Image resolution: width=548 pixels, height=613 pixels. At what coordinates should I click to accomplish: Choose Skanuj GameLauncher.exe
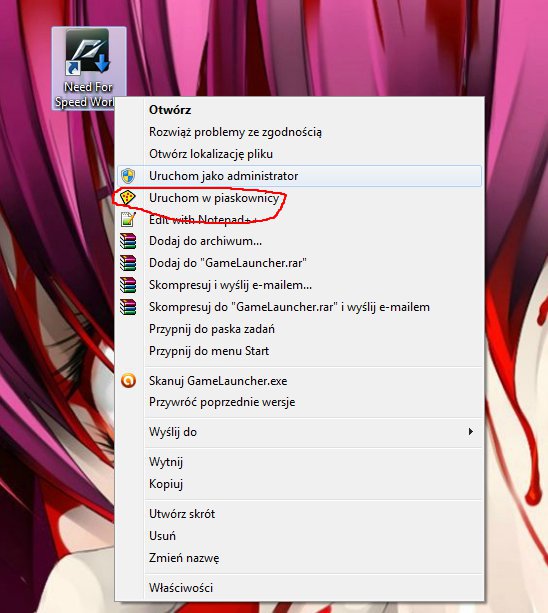[x=299, y=380]
